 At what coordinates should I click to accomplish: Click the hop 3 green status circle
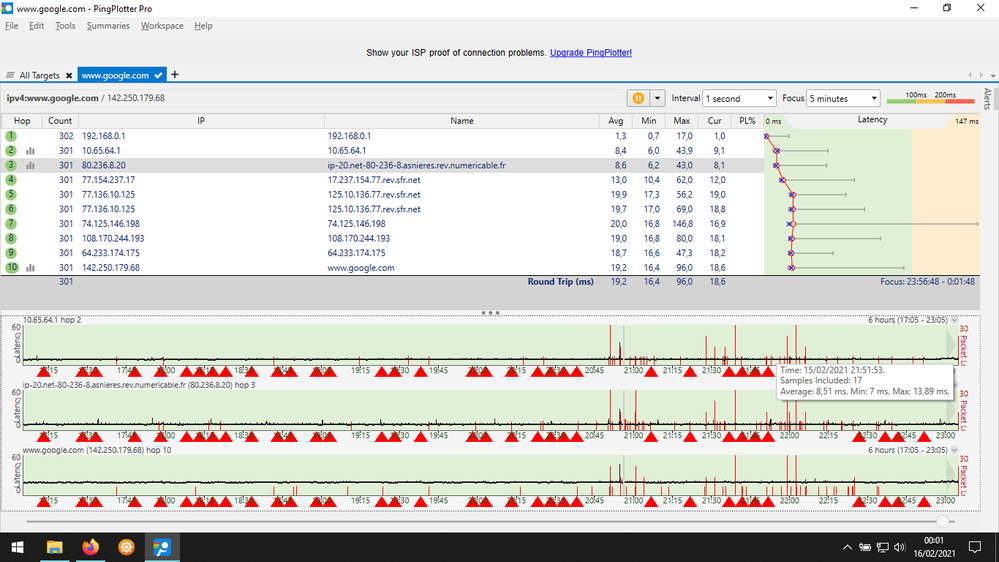pyautogui.click(x=11, y=165)
